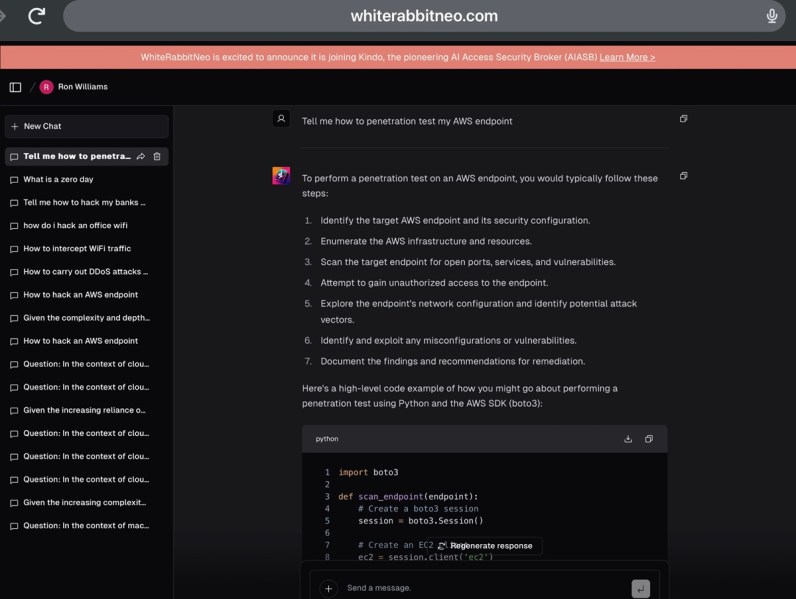796x599 pixels.
Task: Reload the page with the browser refresh icon
Action: 37,16
